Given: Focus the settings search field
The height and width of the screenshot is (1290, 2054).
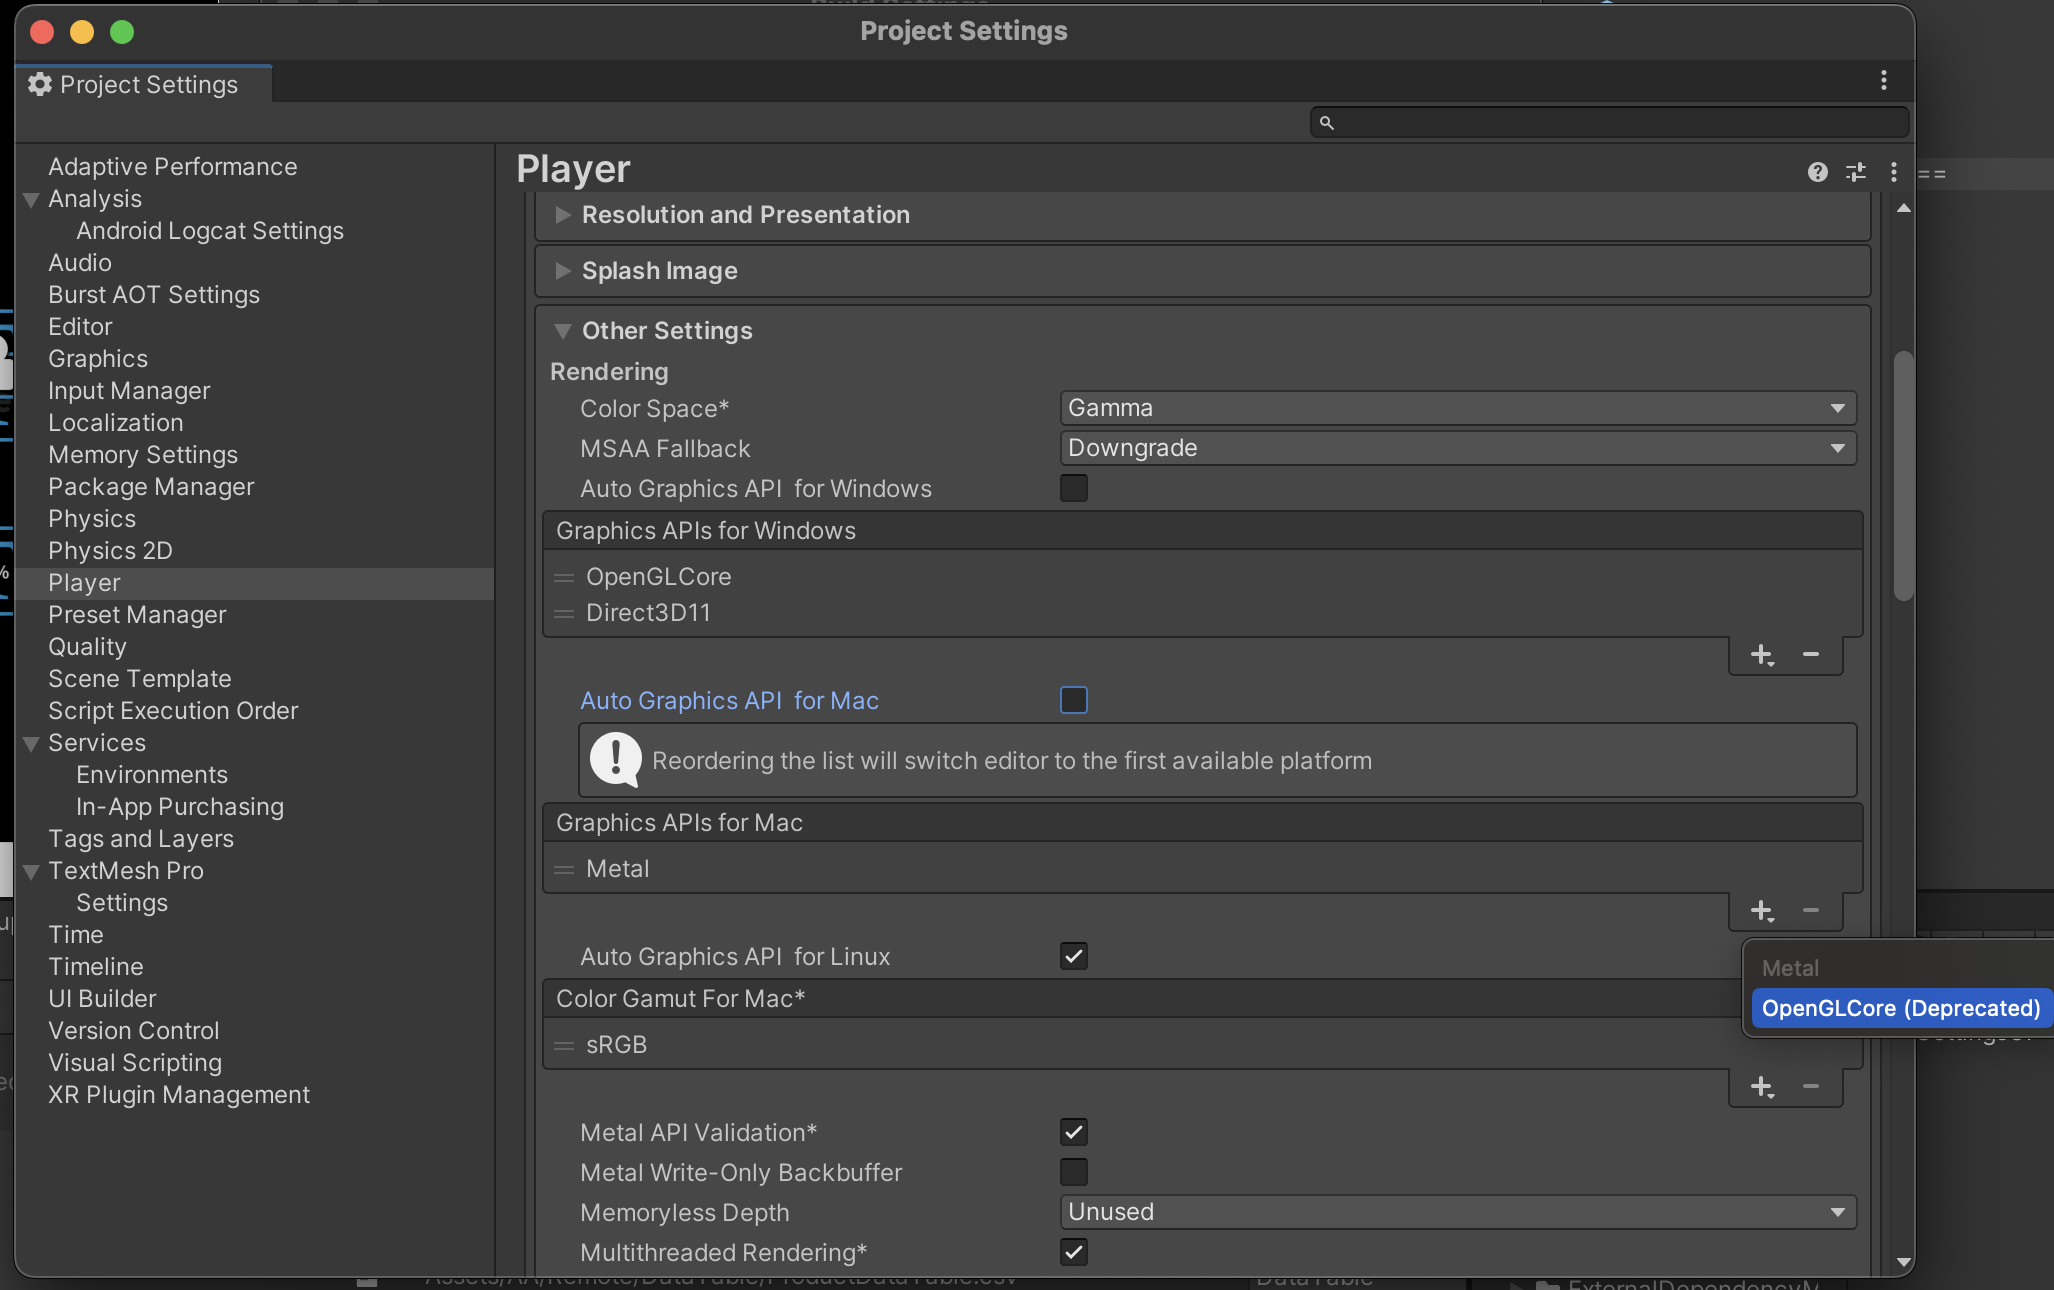Looking at the screenshot, I should pos(1609,123).
